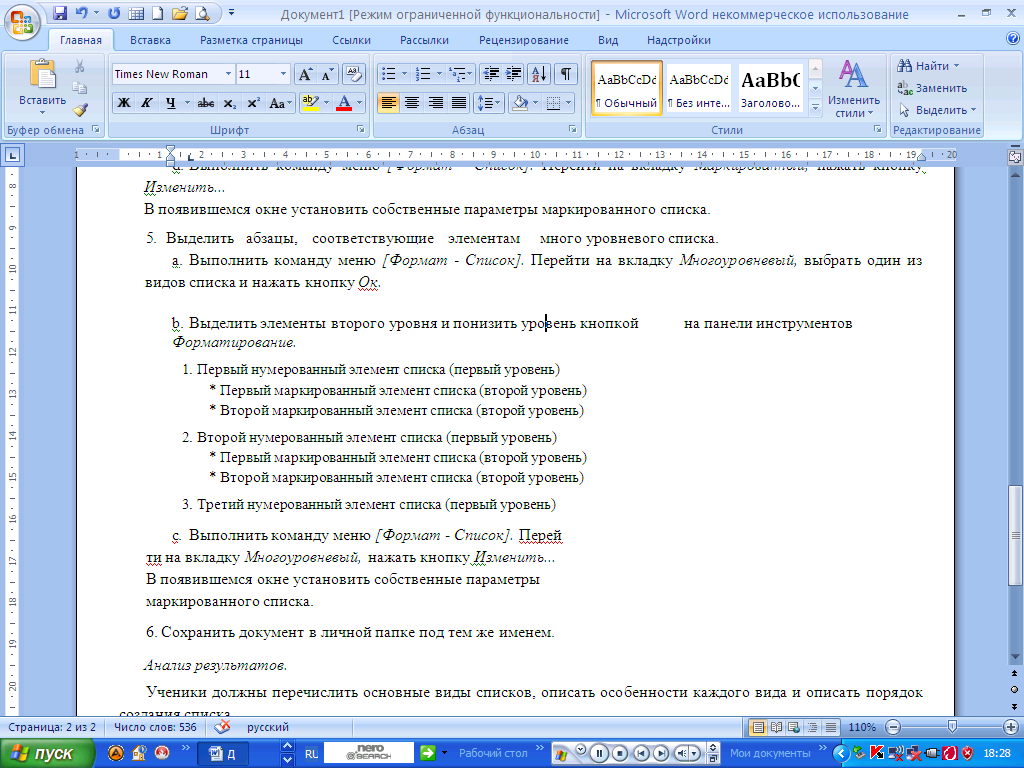Viewport: 1024px width, 768px height.
Task: Open the Change Case (Аа) dropdown
Action: click(x=280, y=103)
